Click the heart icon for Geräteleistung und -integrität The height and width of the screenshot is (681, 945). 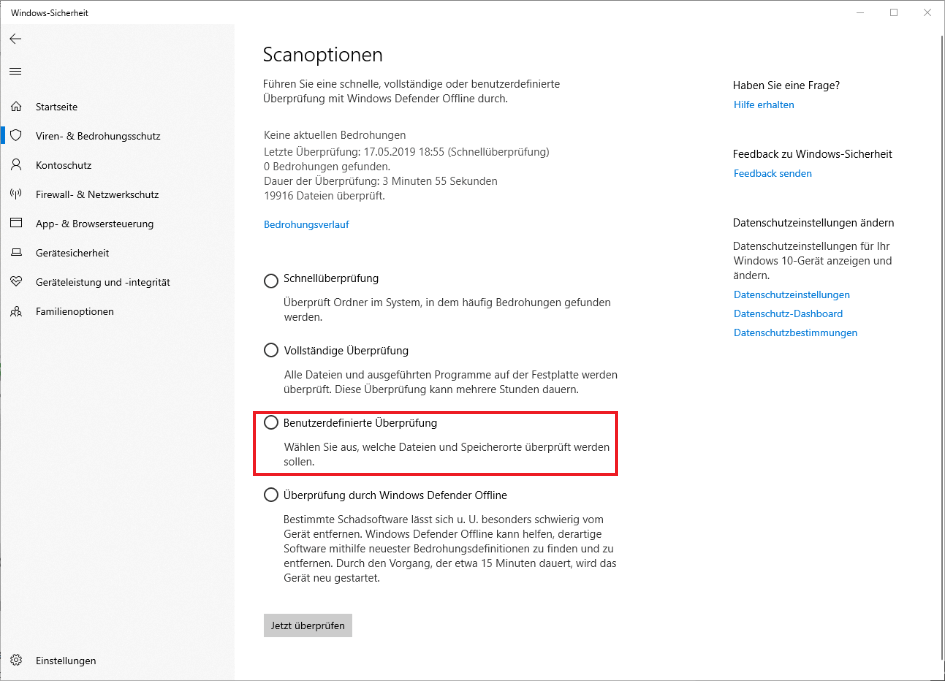16,282
